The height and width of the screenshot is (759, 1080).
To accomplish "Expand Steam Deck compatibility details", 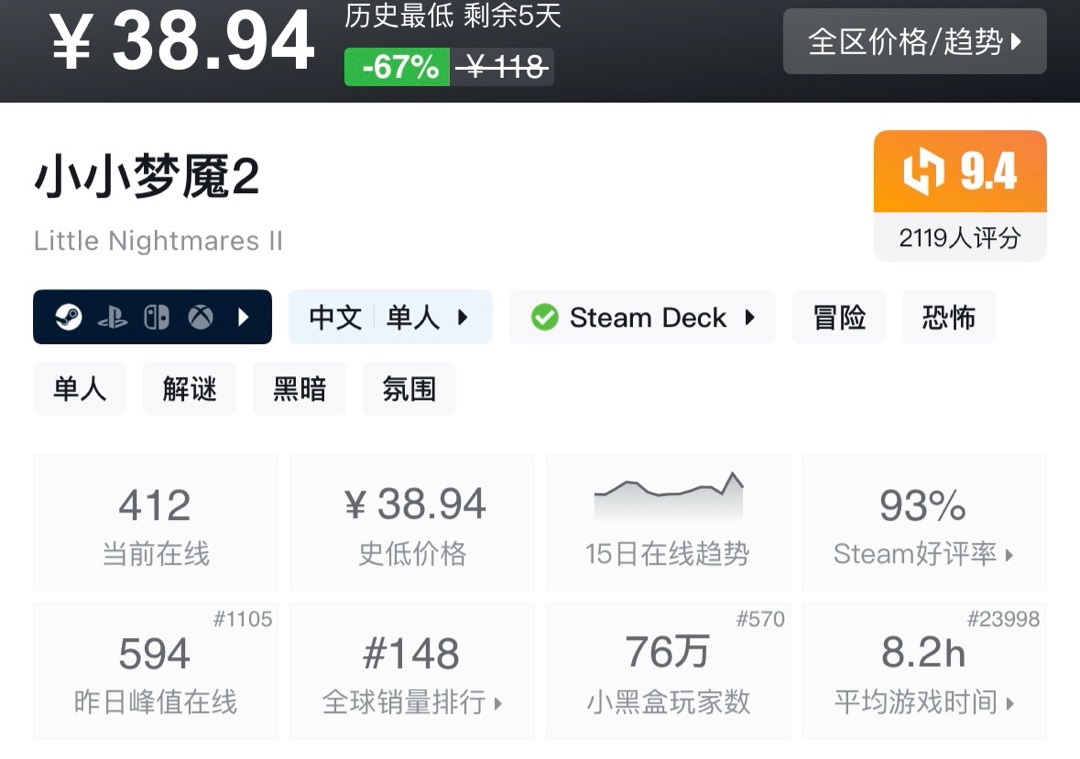I will 643,318.
